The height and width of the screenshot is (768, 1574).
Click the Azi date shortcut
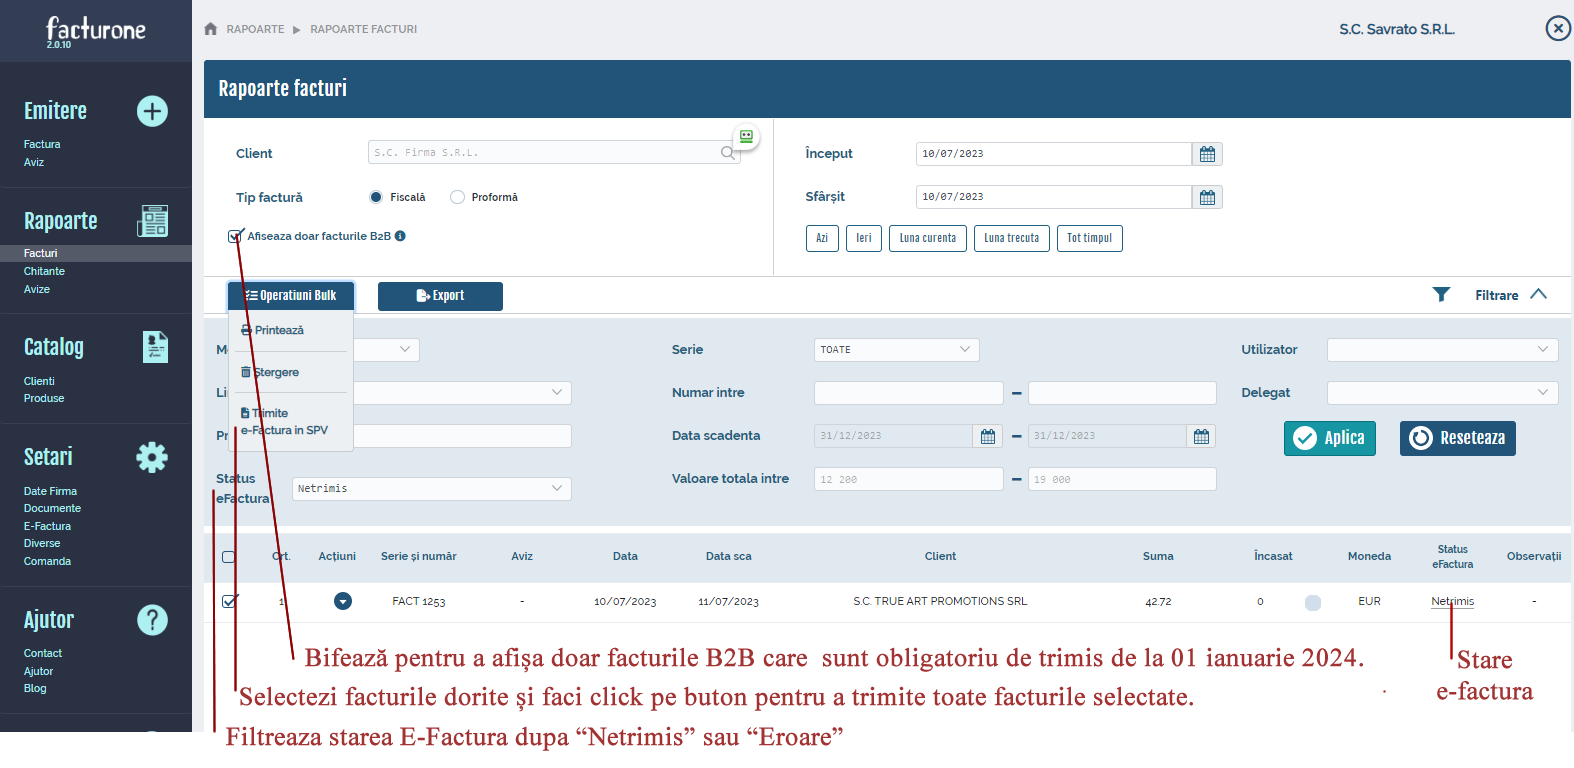click(822, 238)
